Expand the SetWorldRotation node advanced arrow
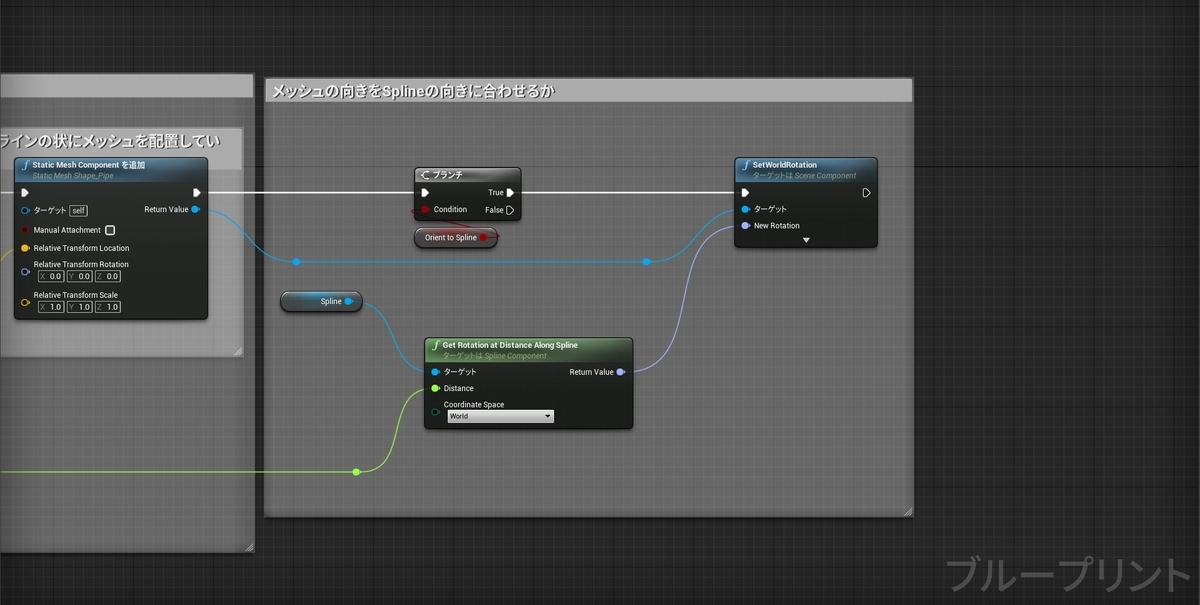This screenshot has height=605, width=1200. (x=806, y=240)
